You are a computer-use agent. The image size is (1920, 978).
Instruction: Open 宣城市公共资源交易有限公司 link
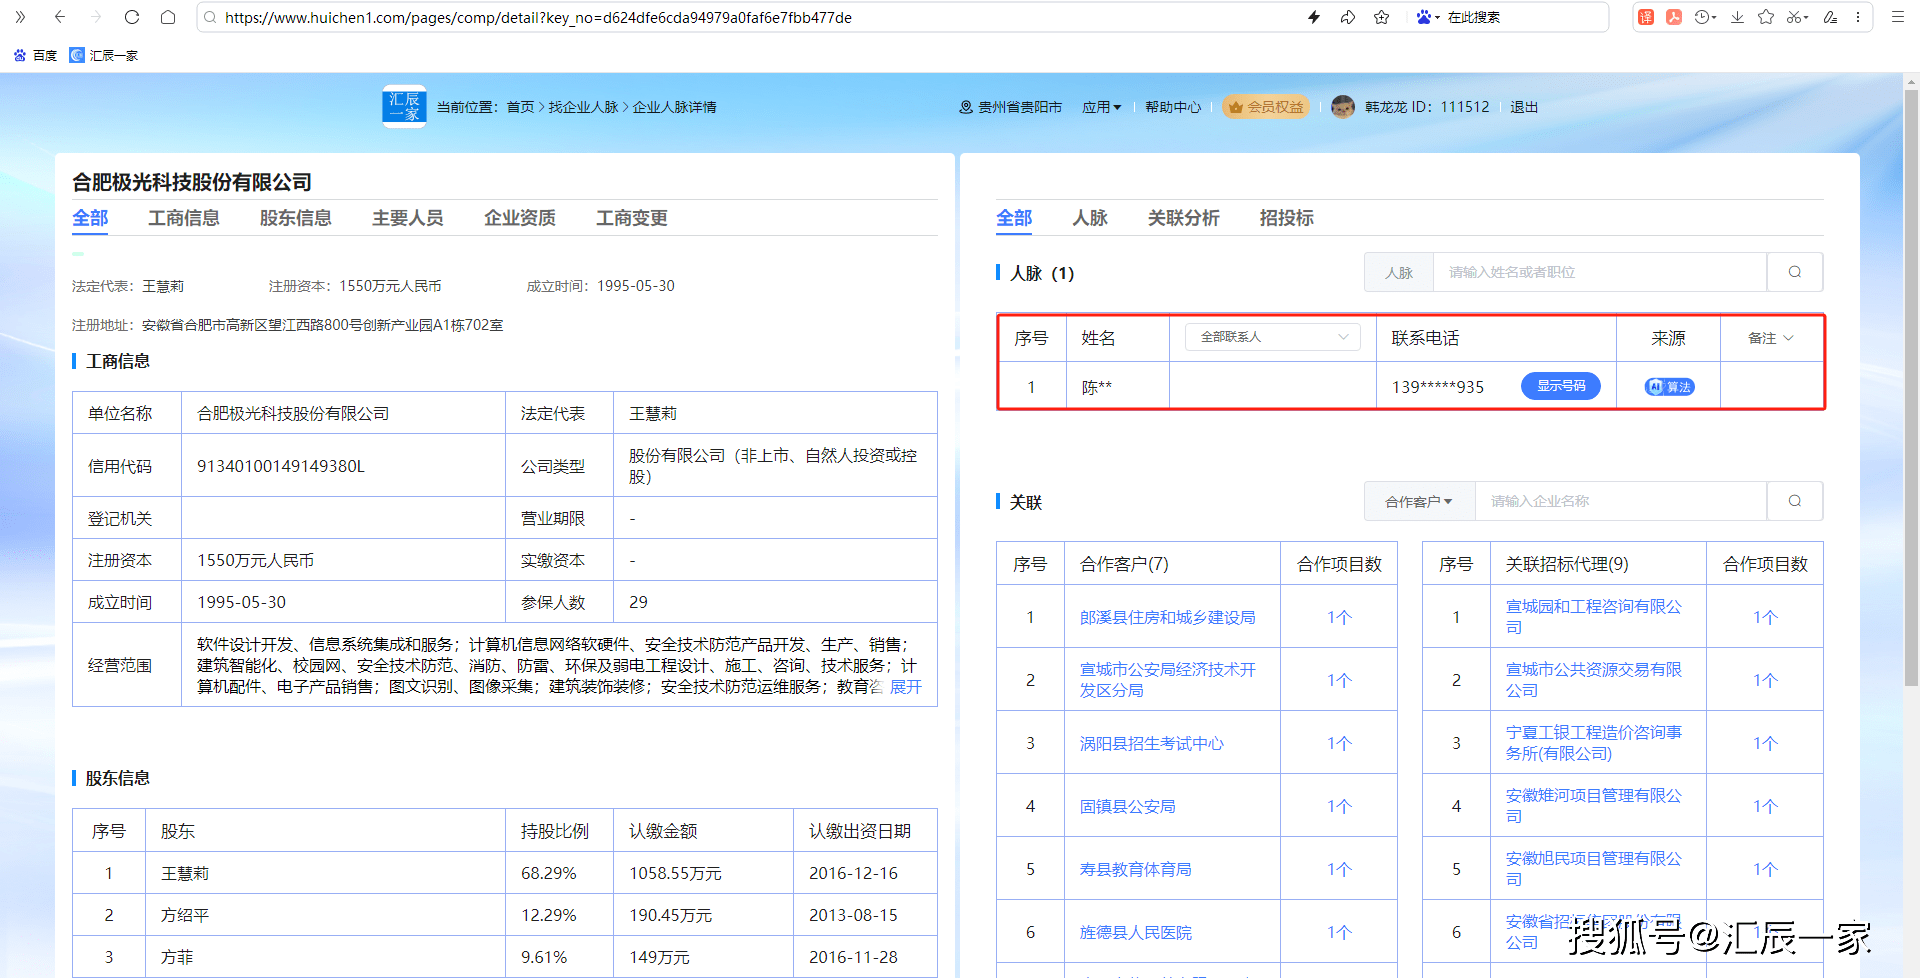click(x=1594, y=680)
